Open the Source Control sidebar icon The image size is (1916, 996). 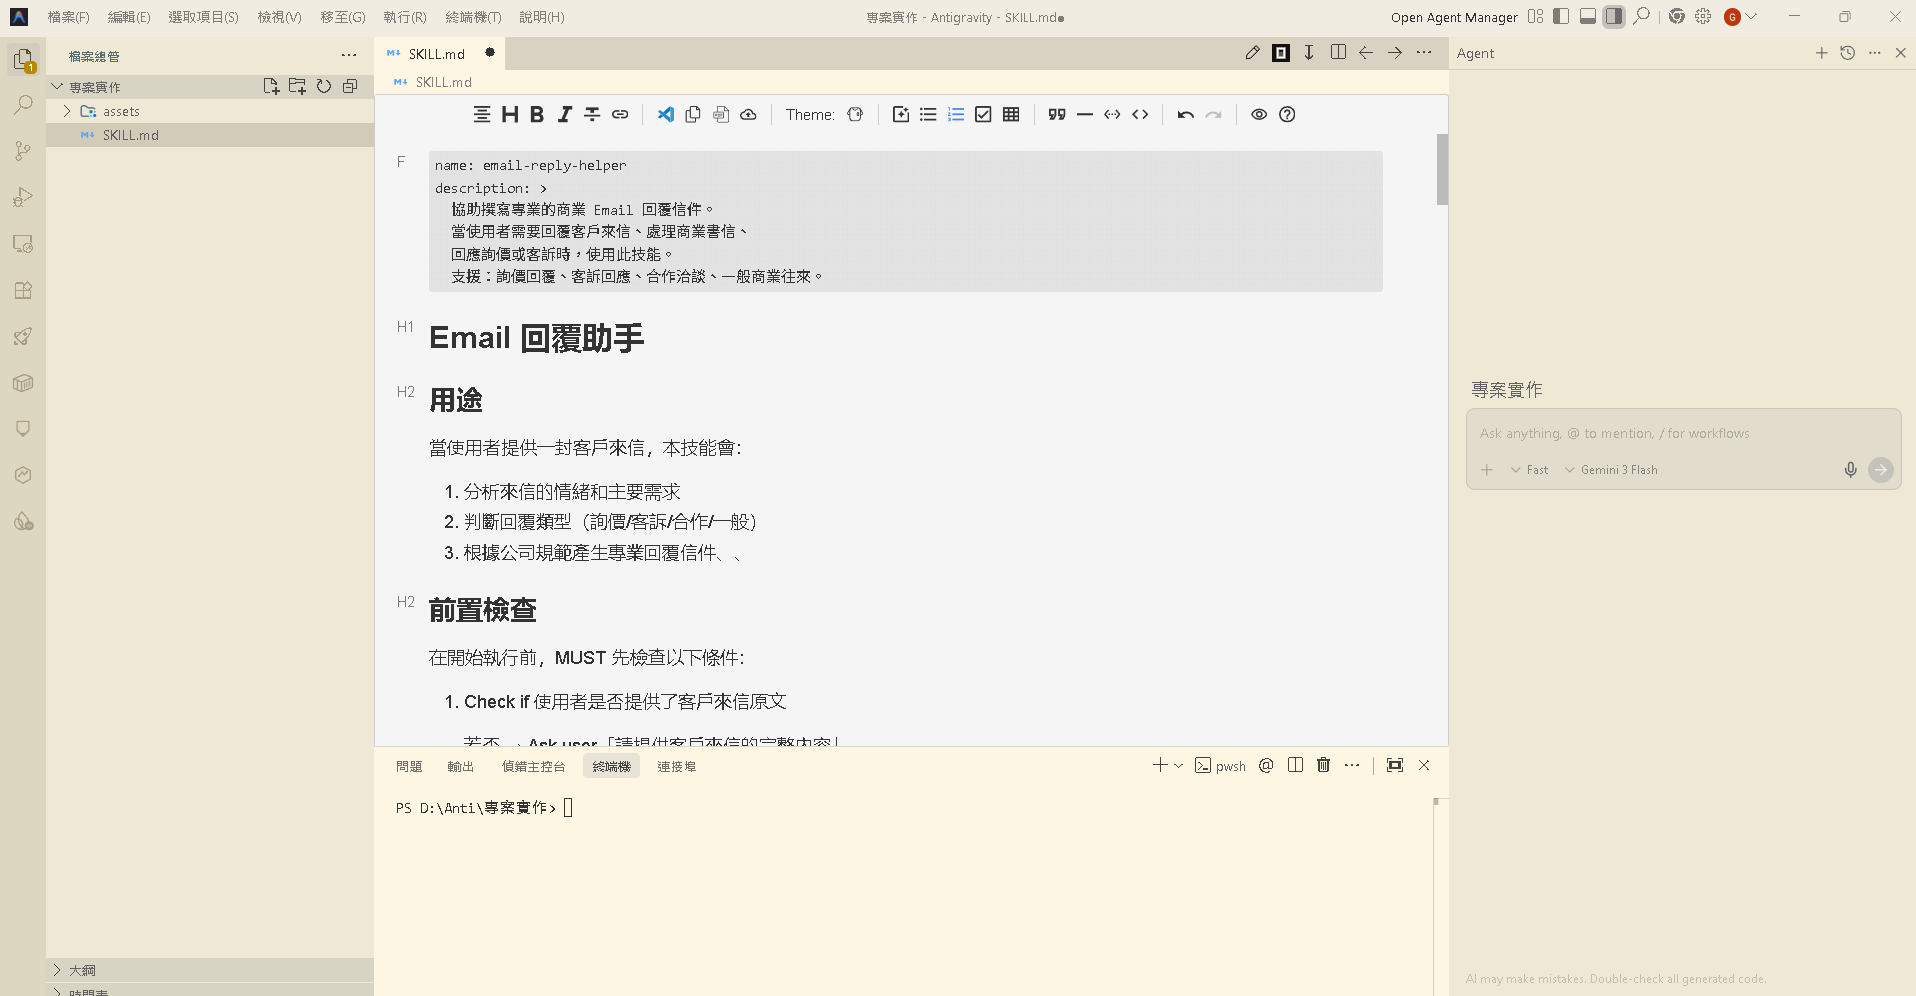pos(23,151)
